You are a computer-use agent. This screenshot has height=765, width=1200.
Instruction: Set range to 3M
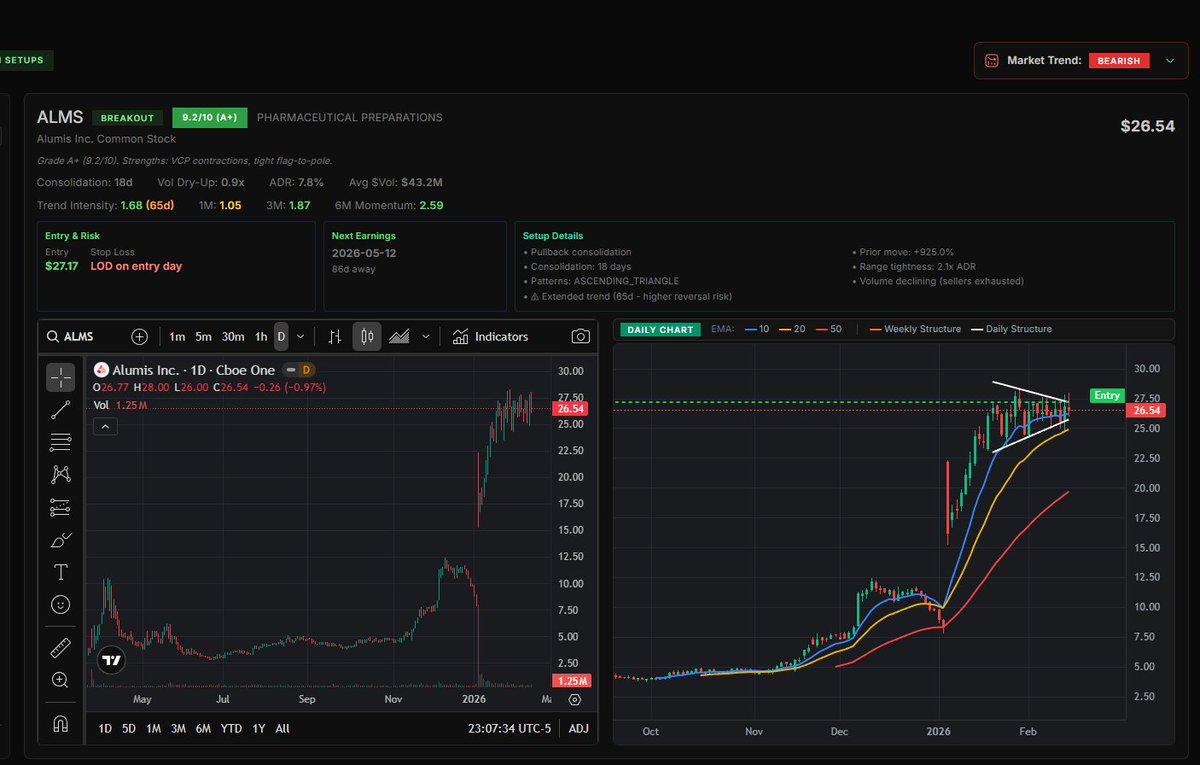[178, 728]
